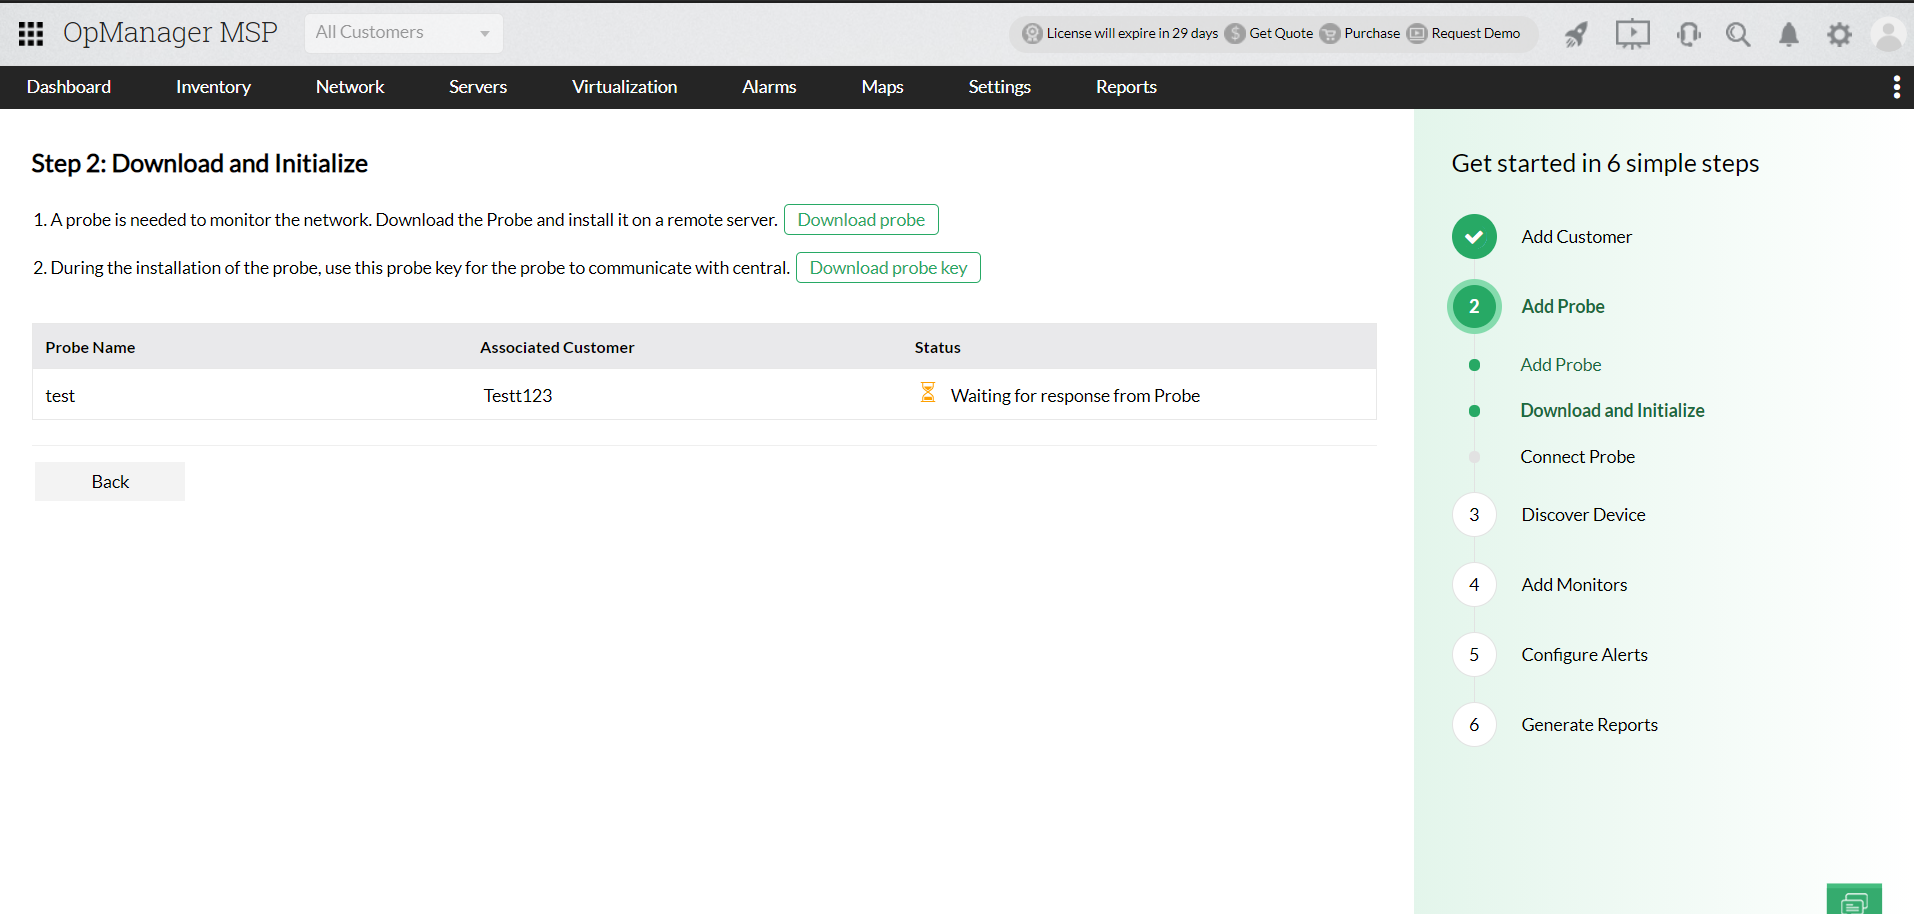Open the user profile avatar

(1887, 34)
